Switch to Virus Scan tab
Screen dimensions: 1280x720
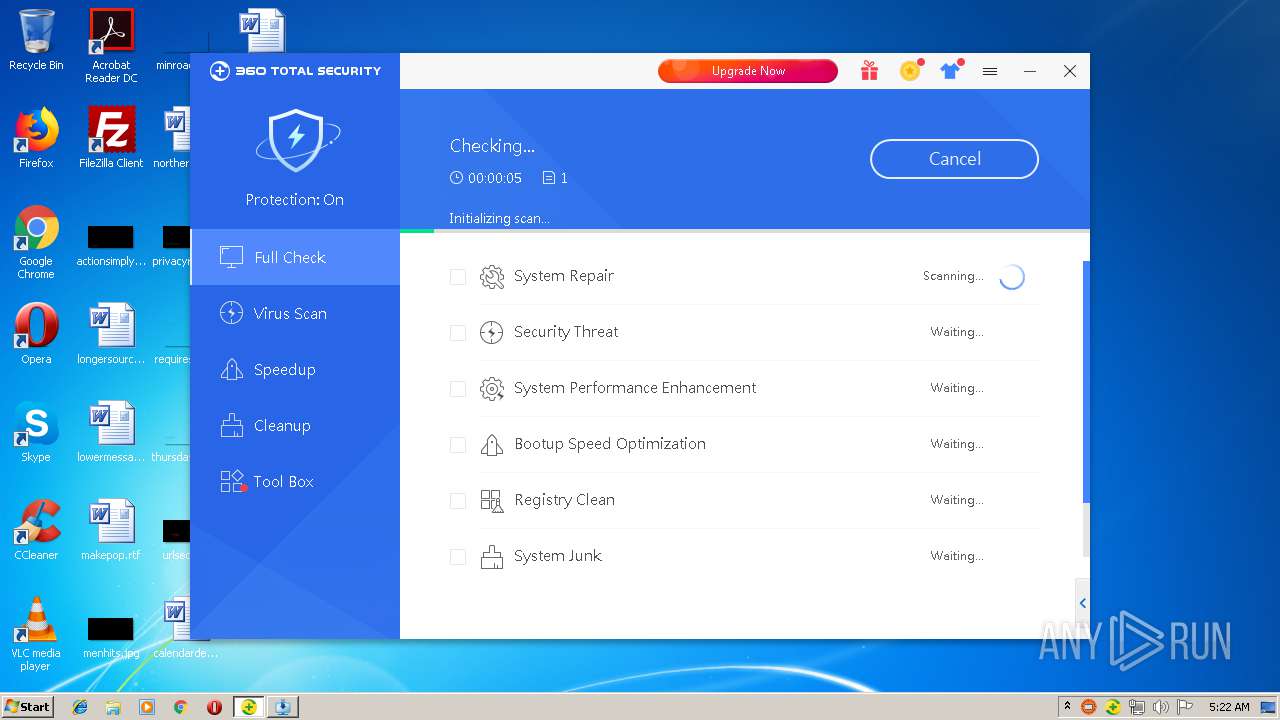tap(295, 313)
